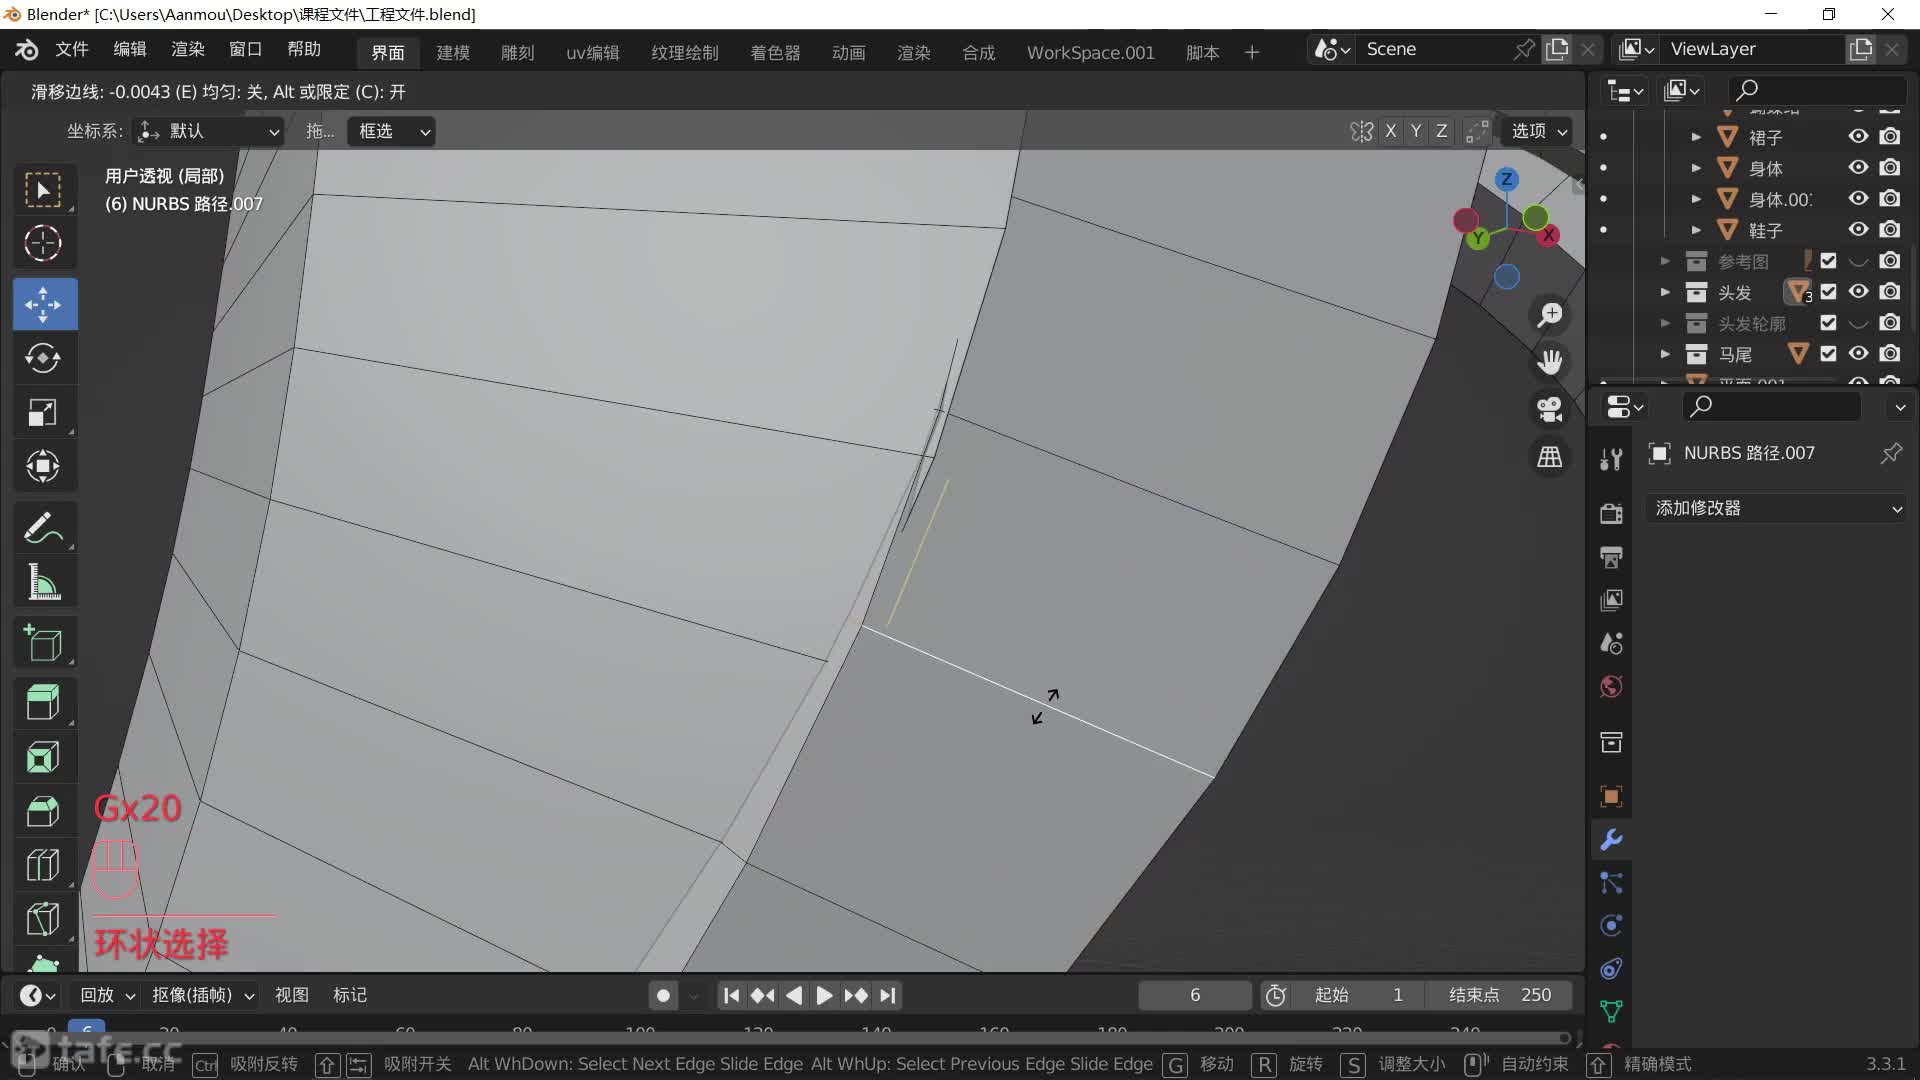1920x1080 pixels.
Task: Open the Particles properties tab
Action: (x=1611, y=883)
